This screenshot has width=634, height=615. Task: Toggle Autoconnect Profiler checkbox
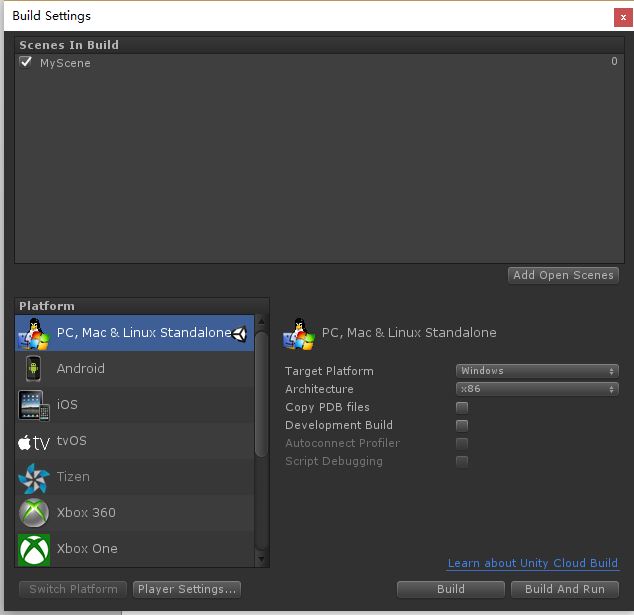(x=462, y=443)
